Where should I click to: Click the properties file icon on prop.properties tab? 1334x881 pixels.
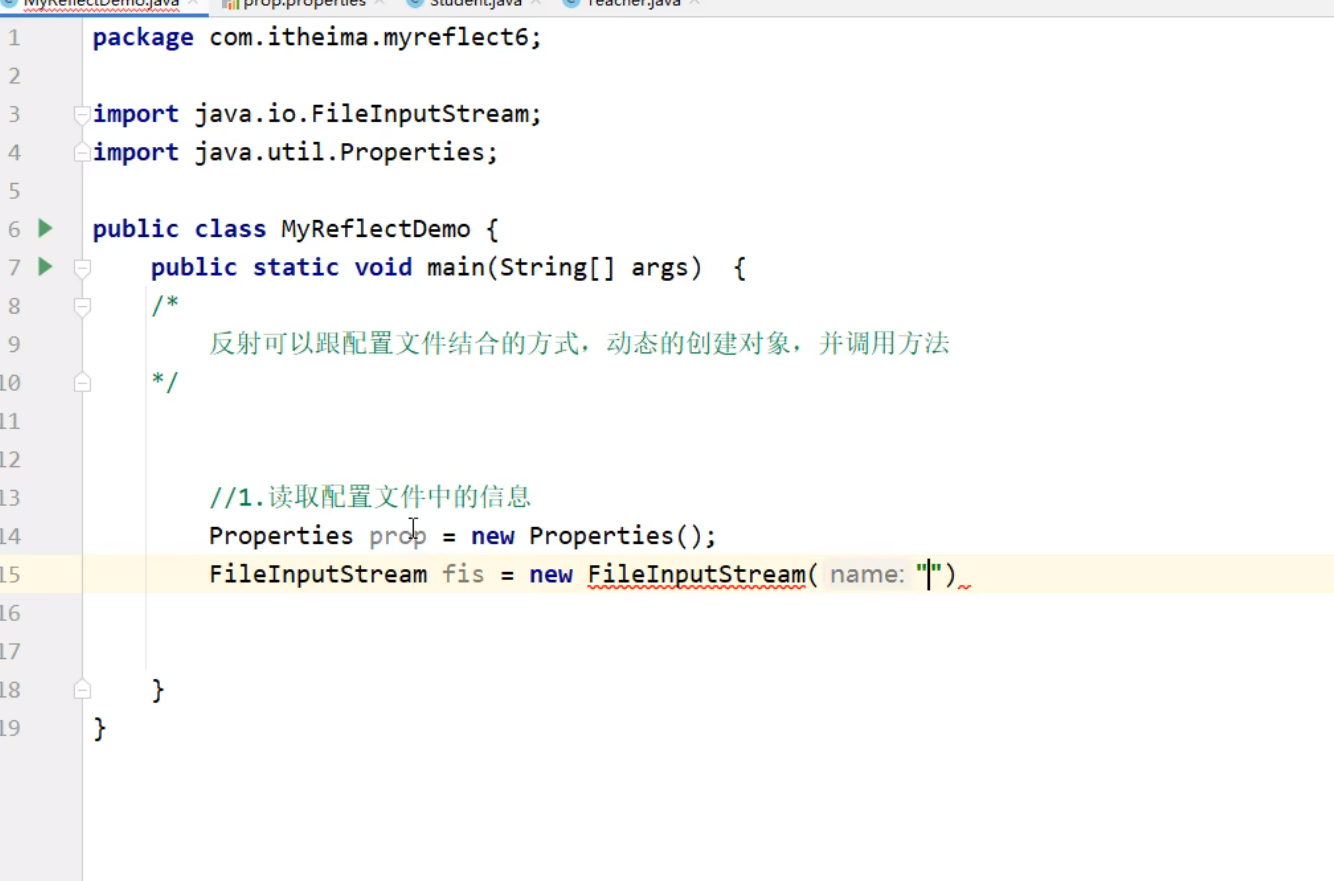[232, 3]
